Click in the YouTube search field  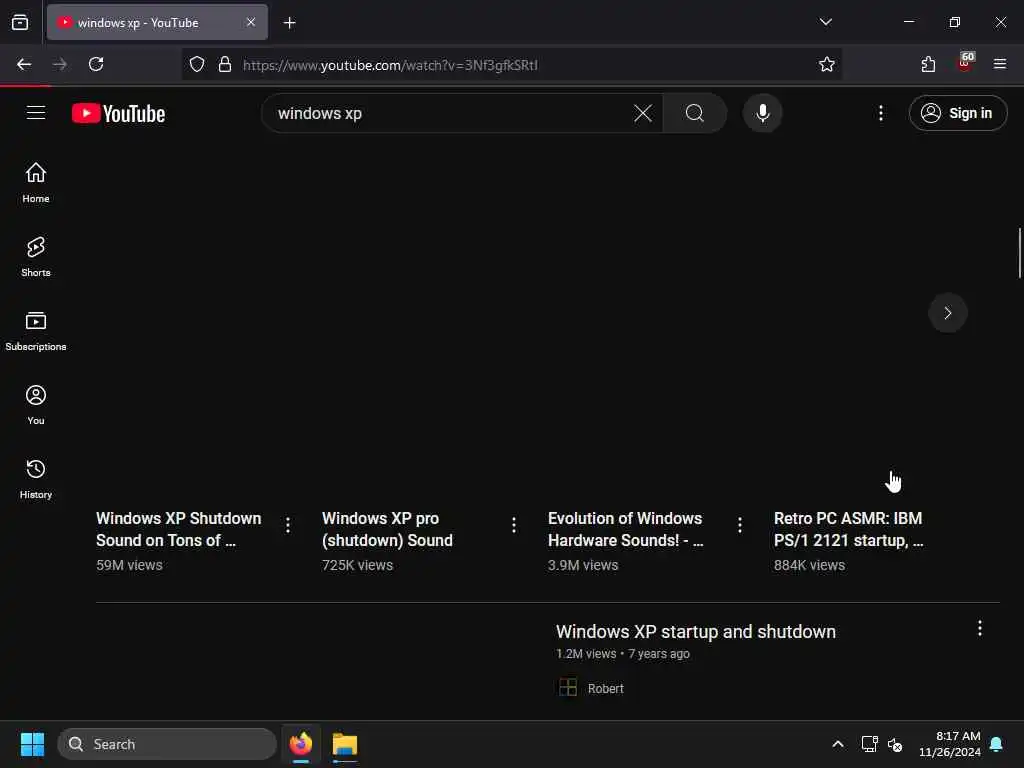coord(451,113)
